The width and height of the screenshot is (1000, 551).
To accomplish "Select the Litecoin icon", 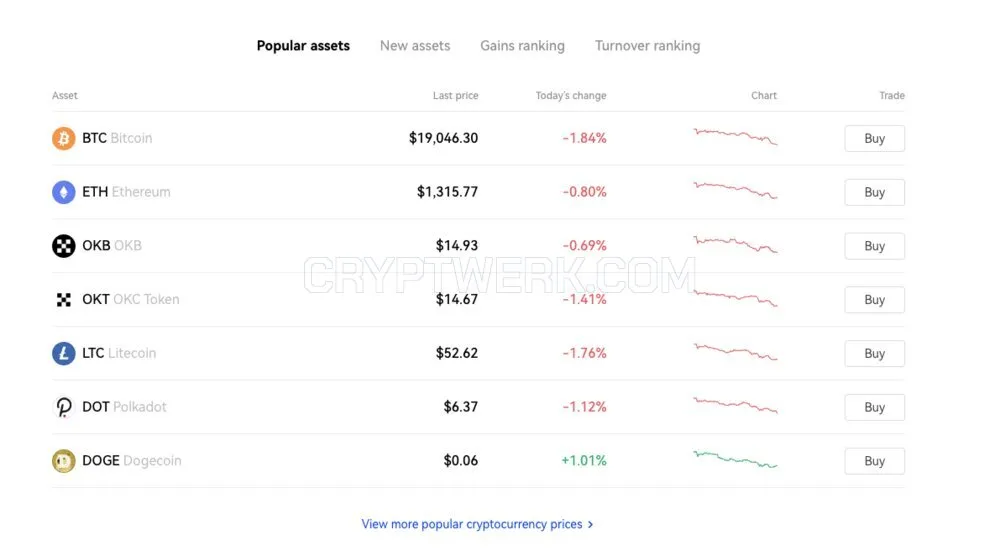I will point(63,353).
